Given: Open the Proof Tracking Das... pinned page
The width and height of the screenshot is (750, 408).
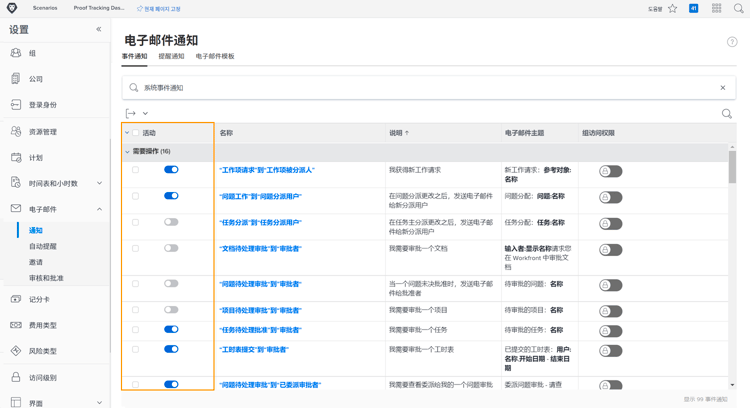Looking at the screenshot, I should click(x=99, y=8).
